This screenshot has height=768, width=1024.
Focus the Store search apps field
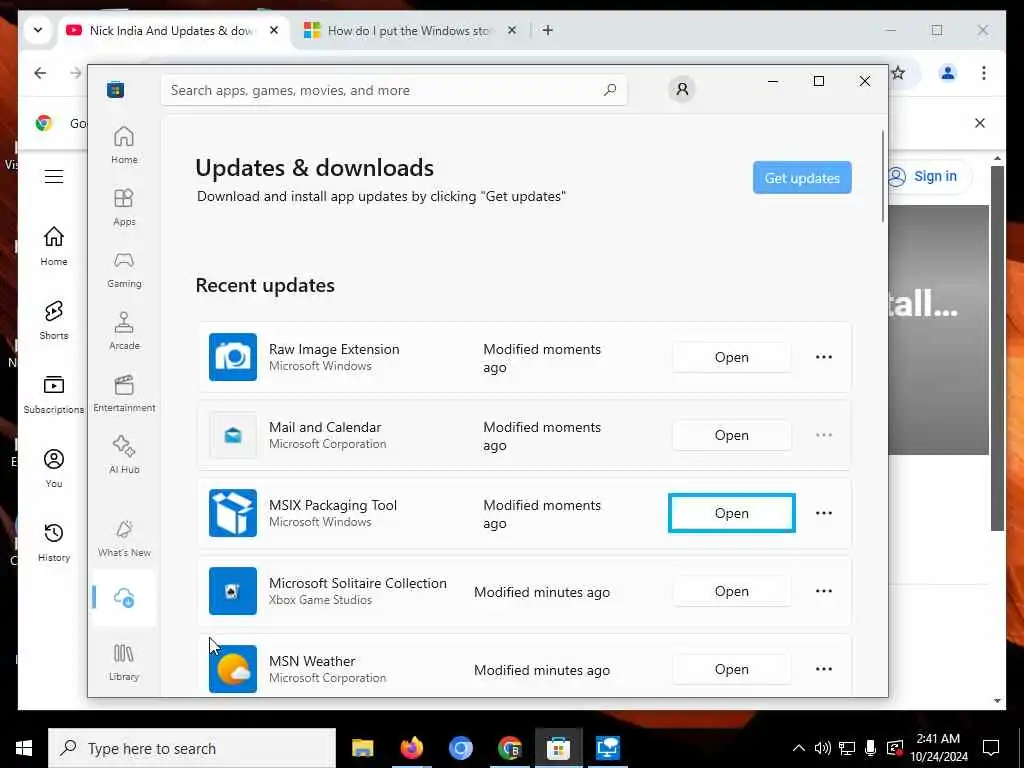(x=394, y=90)
